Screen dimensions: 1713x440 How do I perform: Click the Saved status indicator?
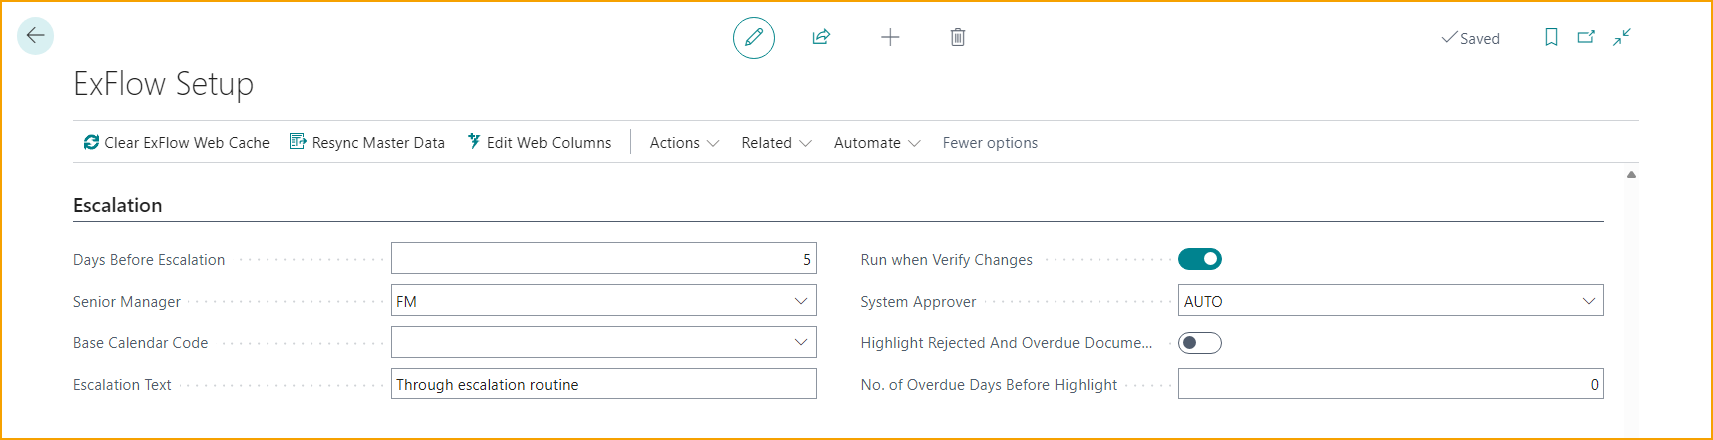[1470, 38]
